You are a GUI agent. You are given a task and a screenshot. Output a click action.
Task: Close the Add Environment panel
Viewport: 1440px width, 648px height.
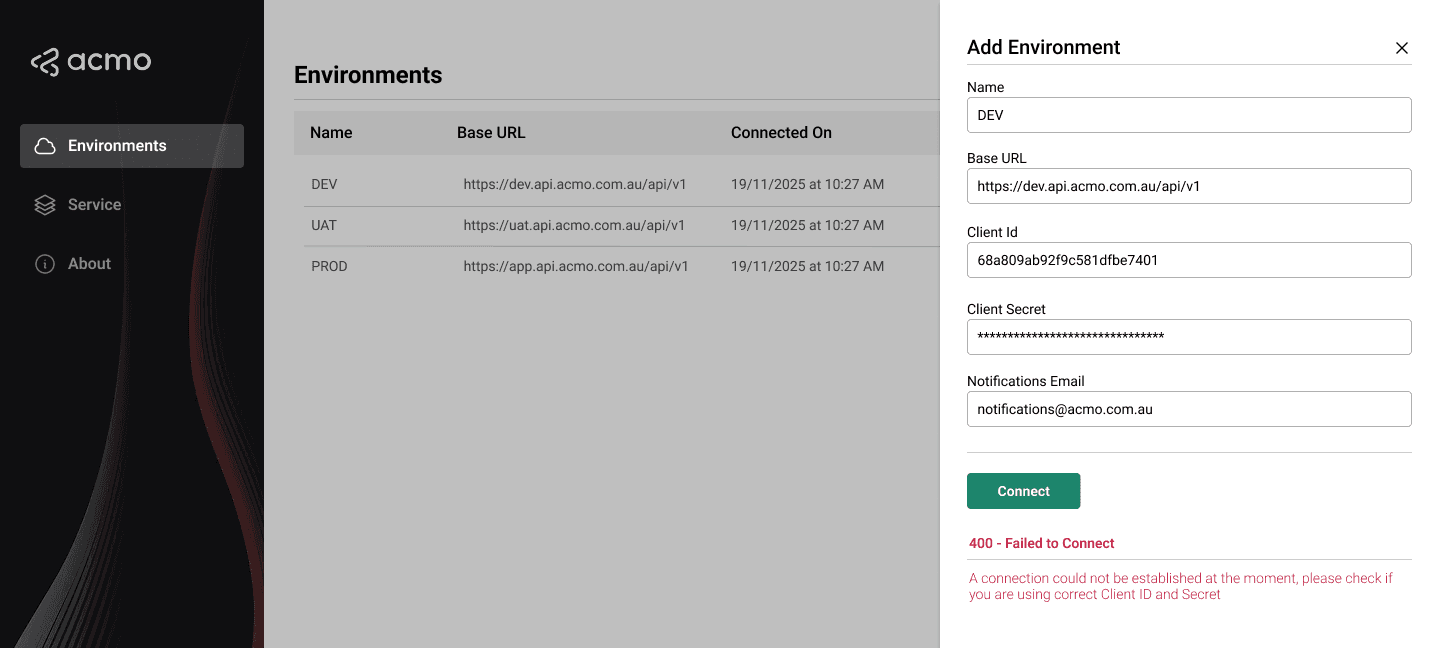pos(1401,47)
